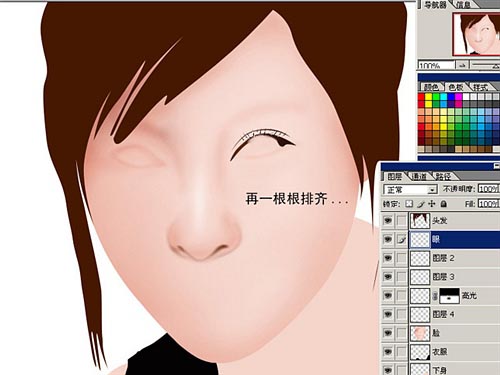The width and height of the screenshot is (500, 375).
Task: Open the 样式 tab
Action: click(480, 87)
